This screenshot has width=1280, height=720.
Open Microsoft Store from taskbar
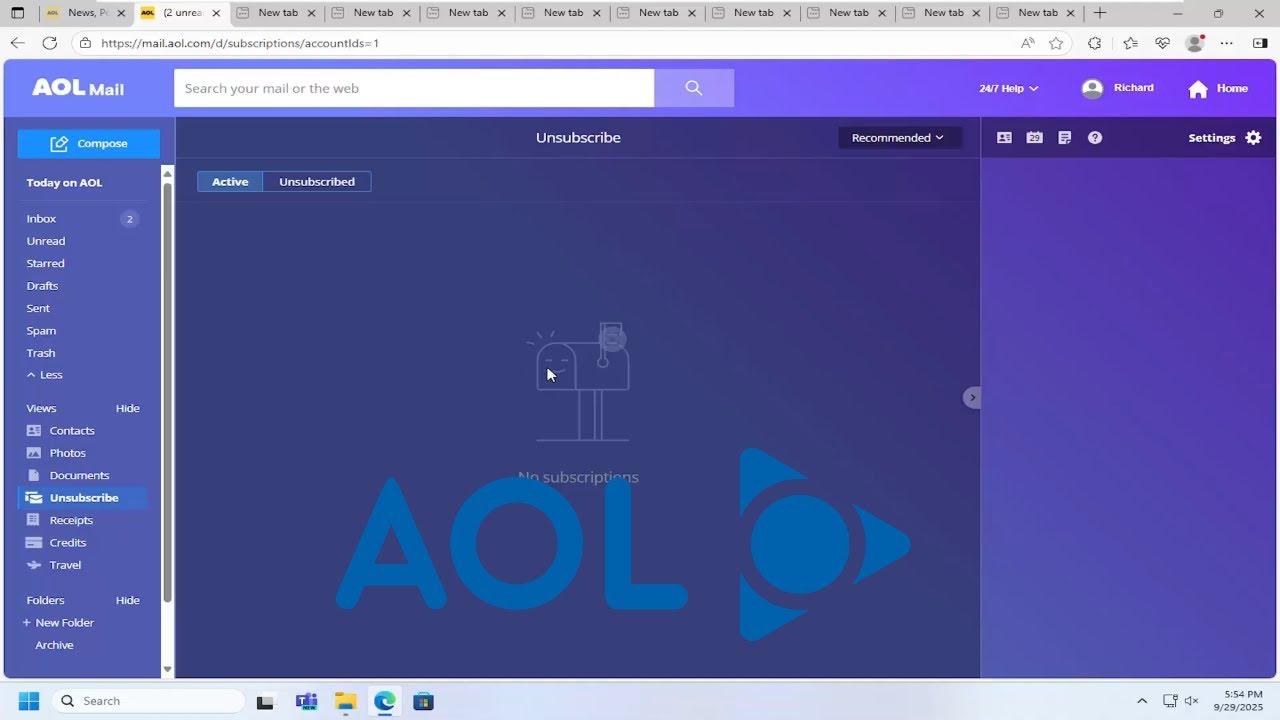click(x=423, y=701)
